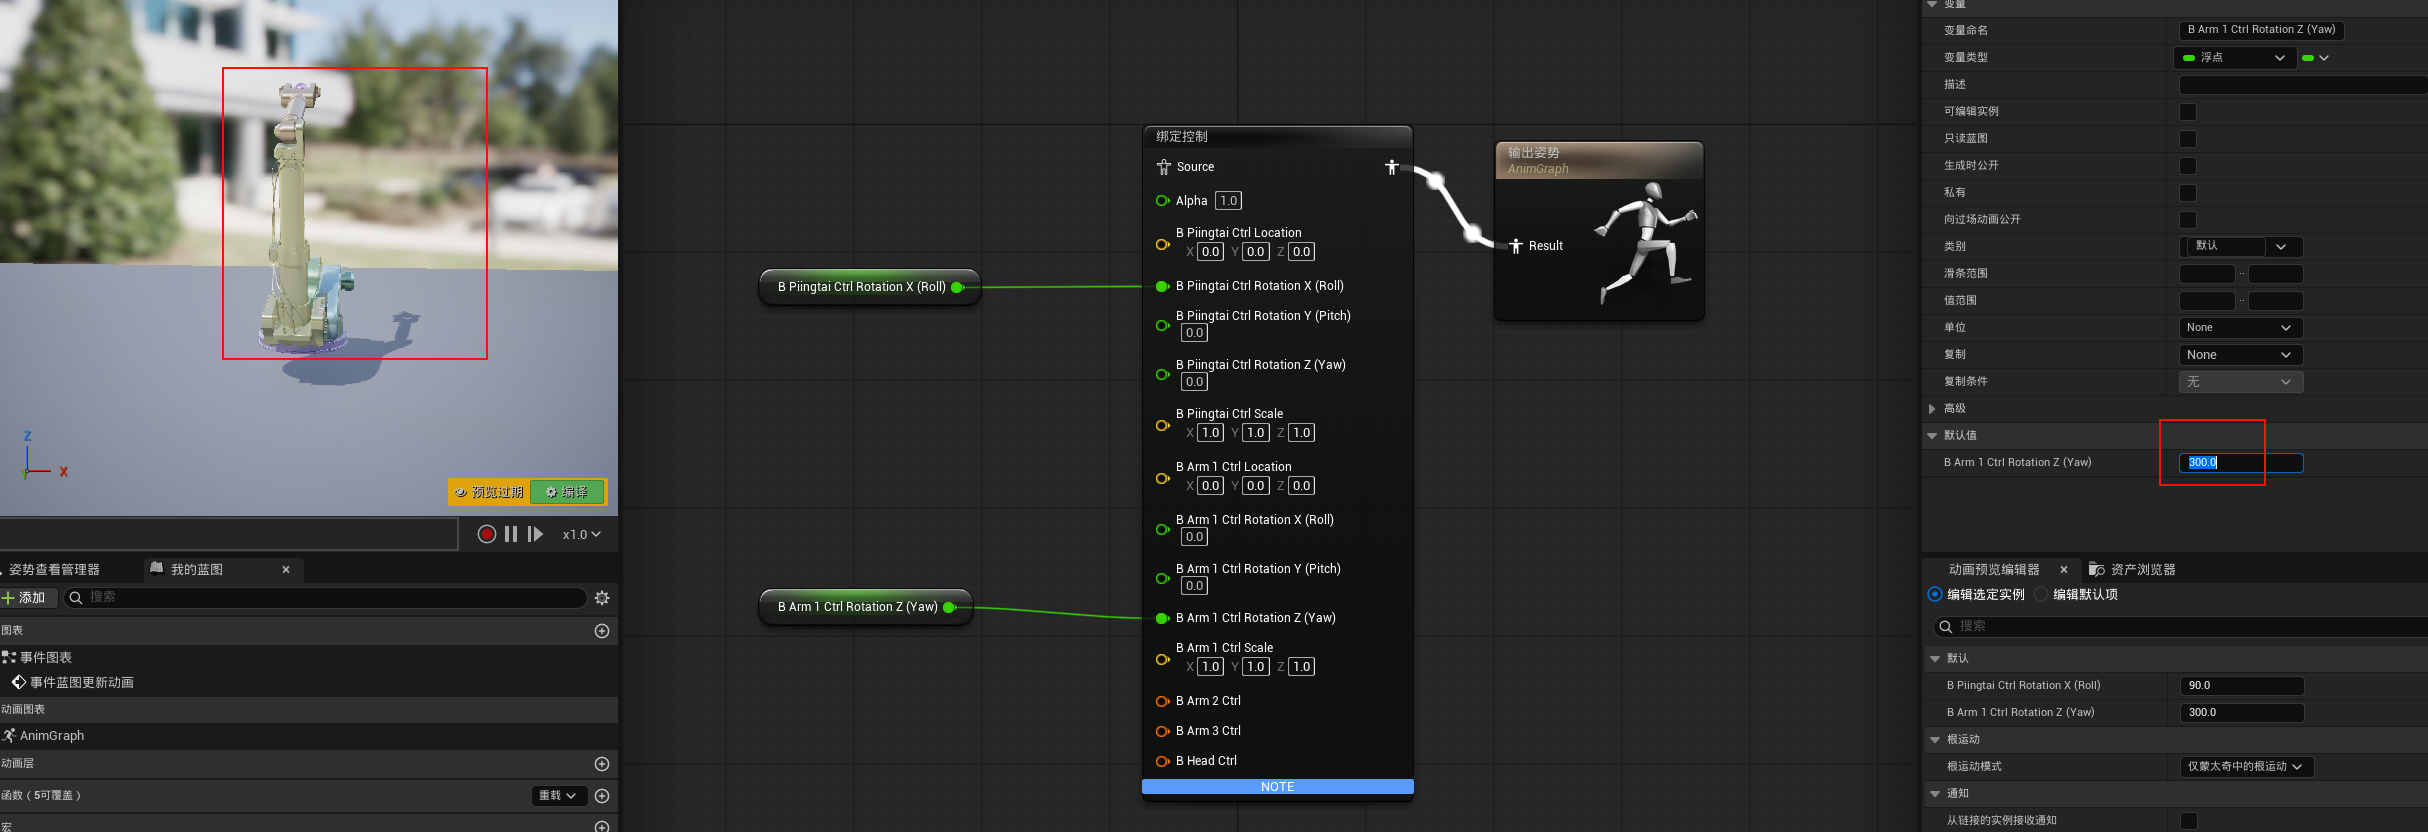
Task: Click the B Piingtai Ctrl Location pin
Action: [1162, 244]
